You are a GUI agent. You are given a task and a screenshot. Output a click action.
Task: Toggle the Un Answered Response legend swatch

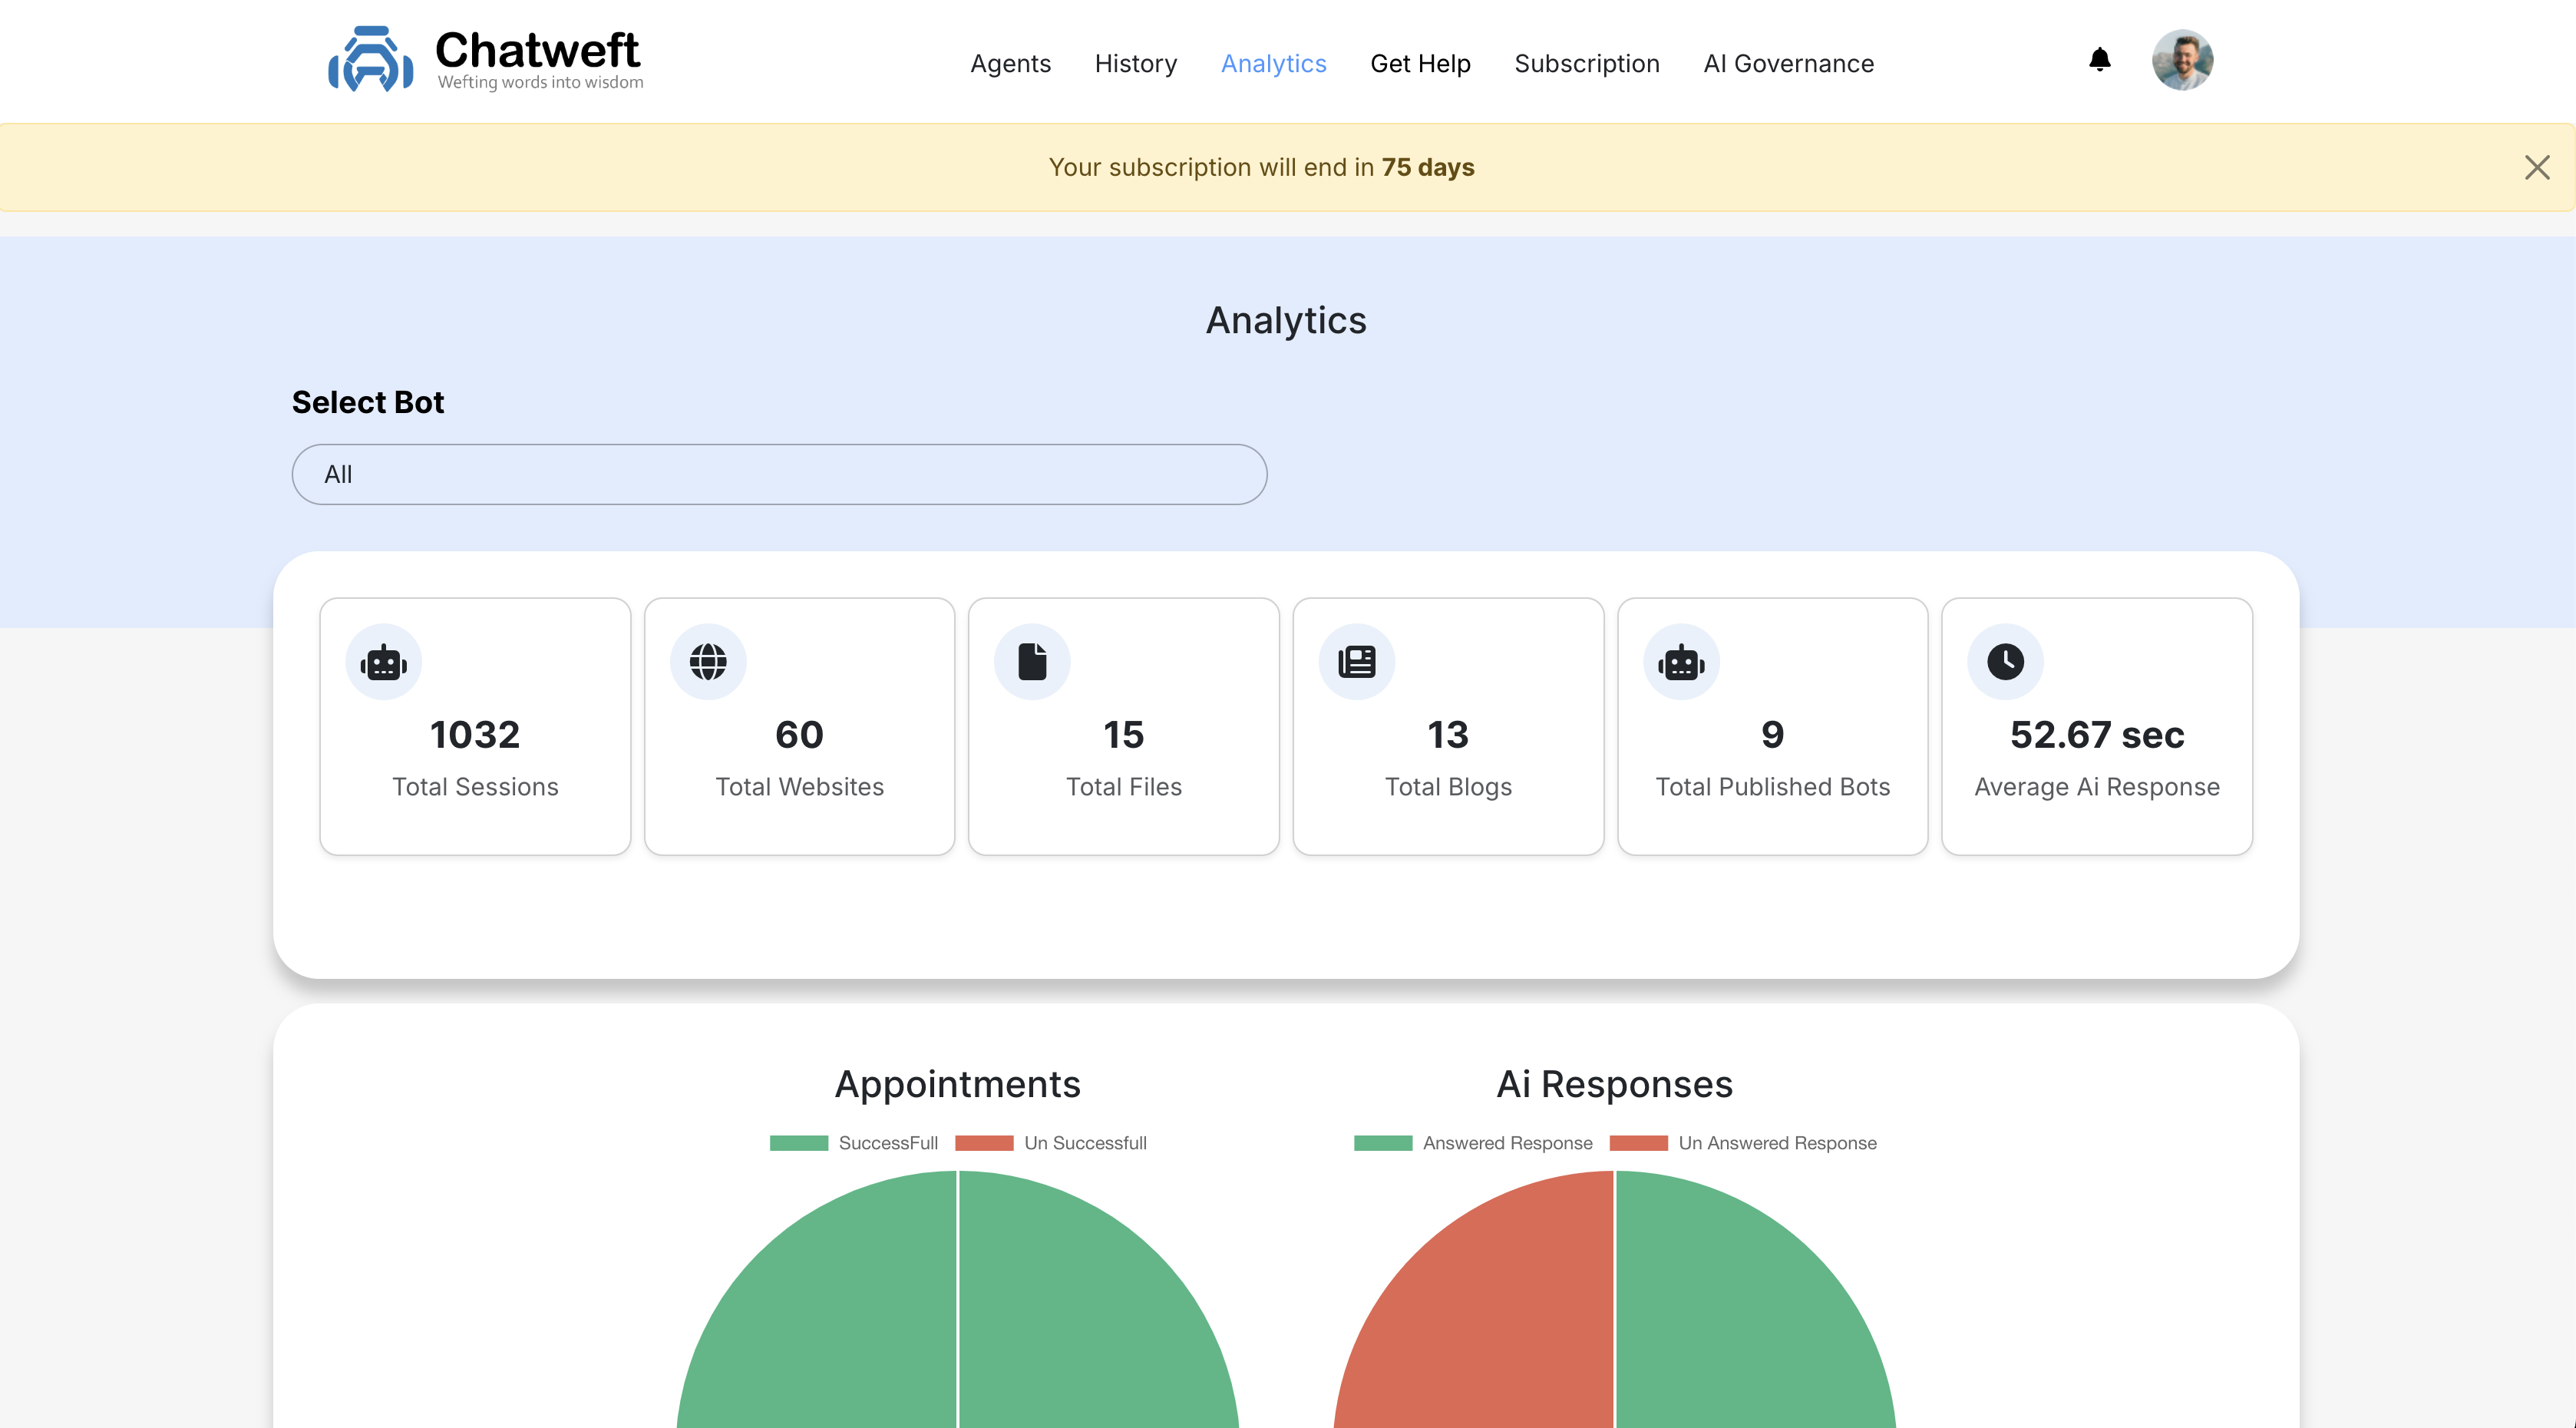pos(1638,1142)
